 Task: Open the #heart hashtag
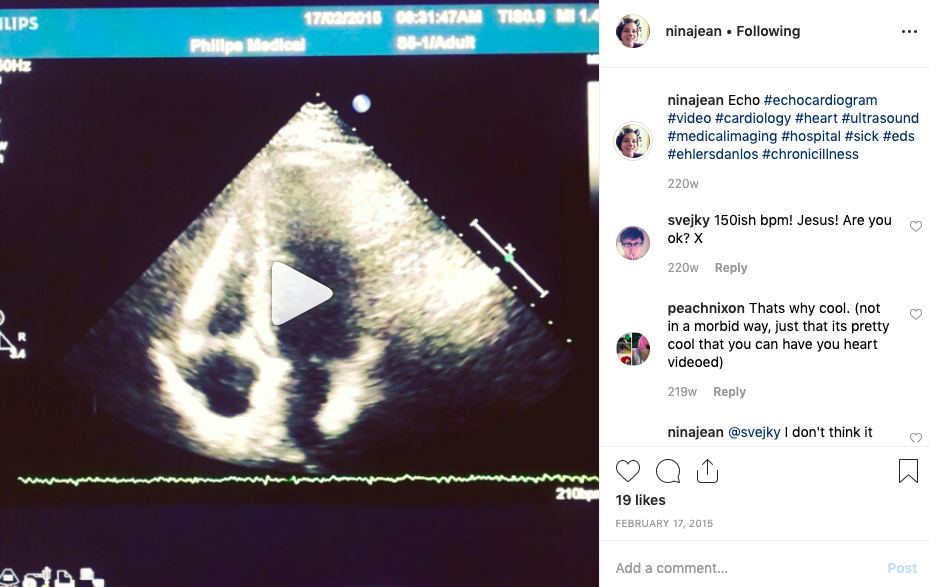pos(816,118)
